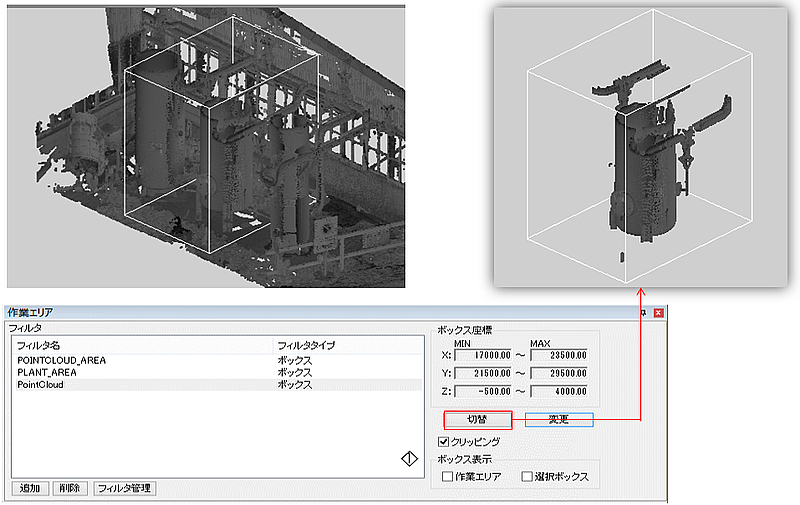Click the Y MIN field 21500.00
The height and width of the screenshot is (505, 800).
tap(483, 373)
